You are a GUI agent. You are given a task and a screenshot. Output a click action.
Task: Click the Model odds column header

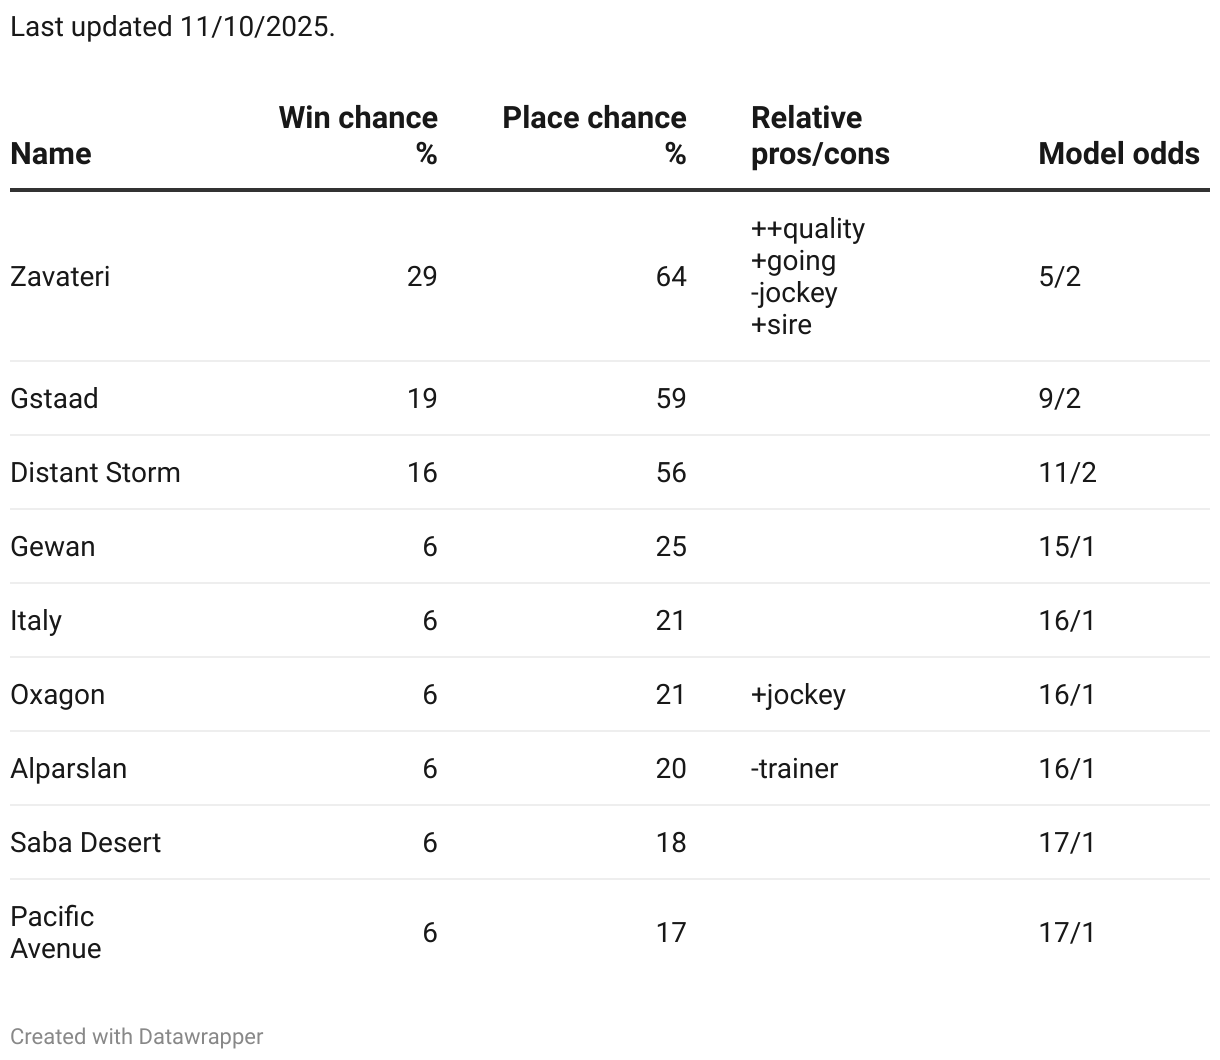[1119, 153]
